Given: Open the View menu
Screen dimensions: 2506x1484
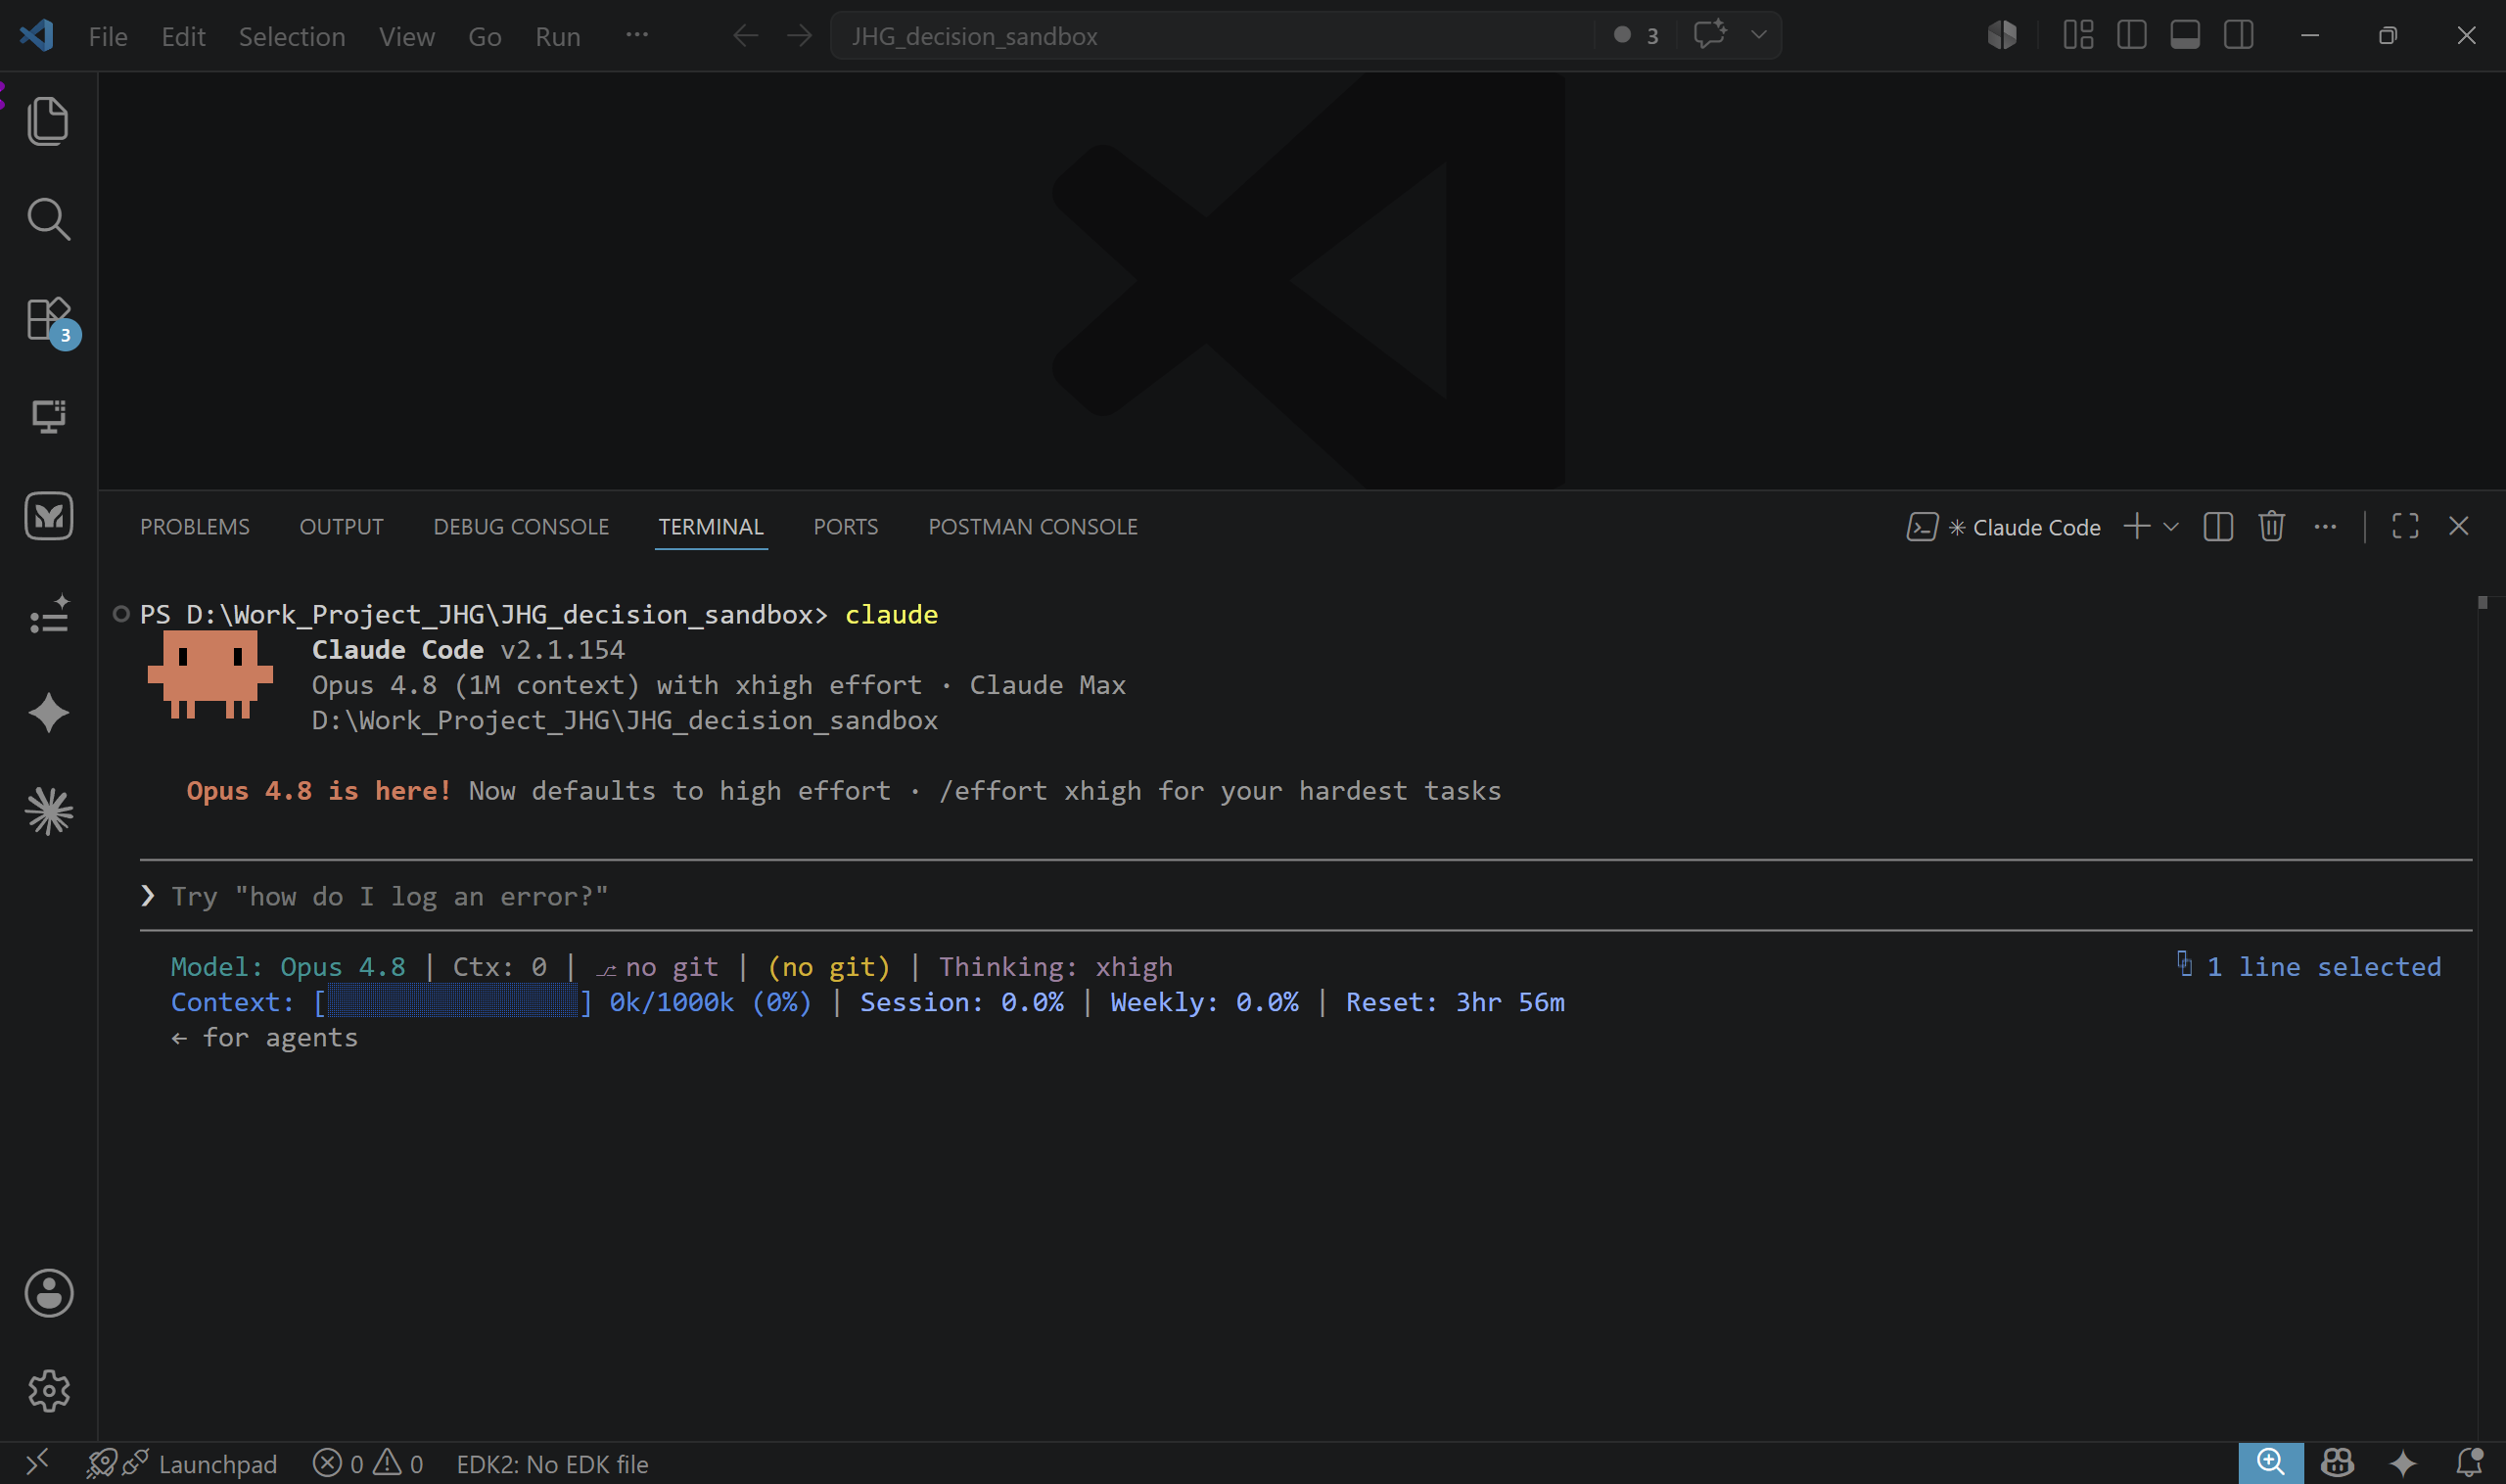Looking at the screenshot, I should [407, 36].
